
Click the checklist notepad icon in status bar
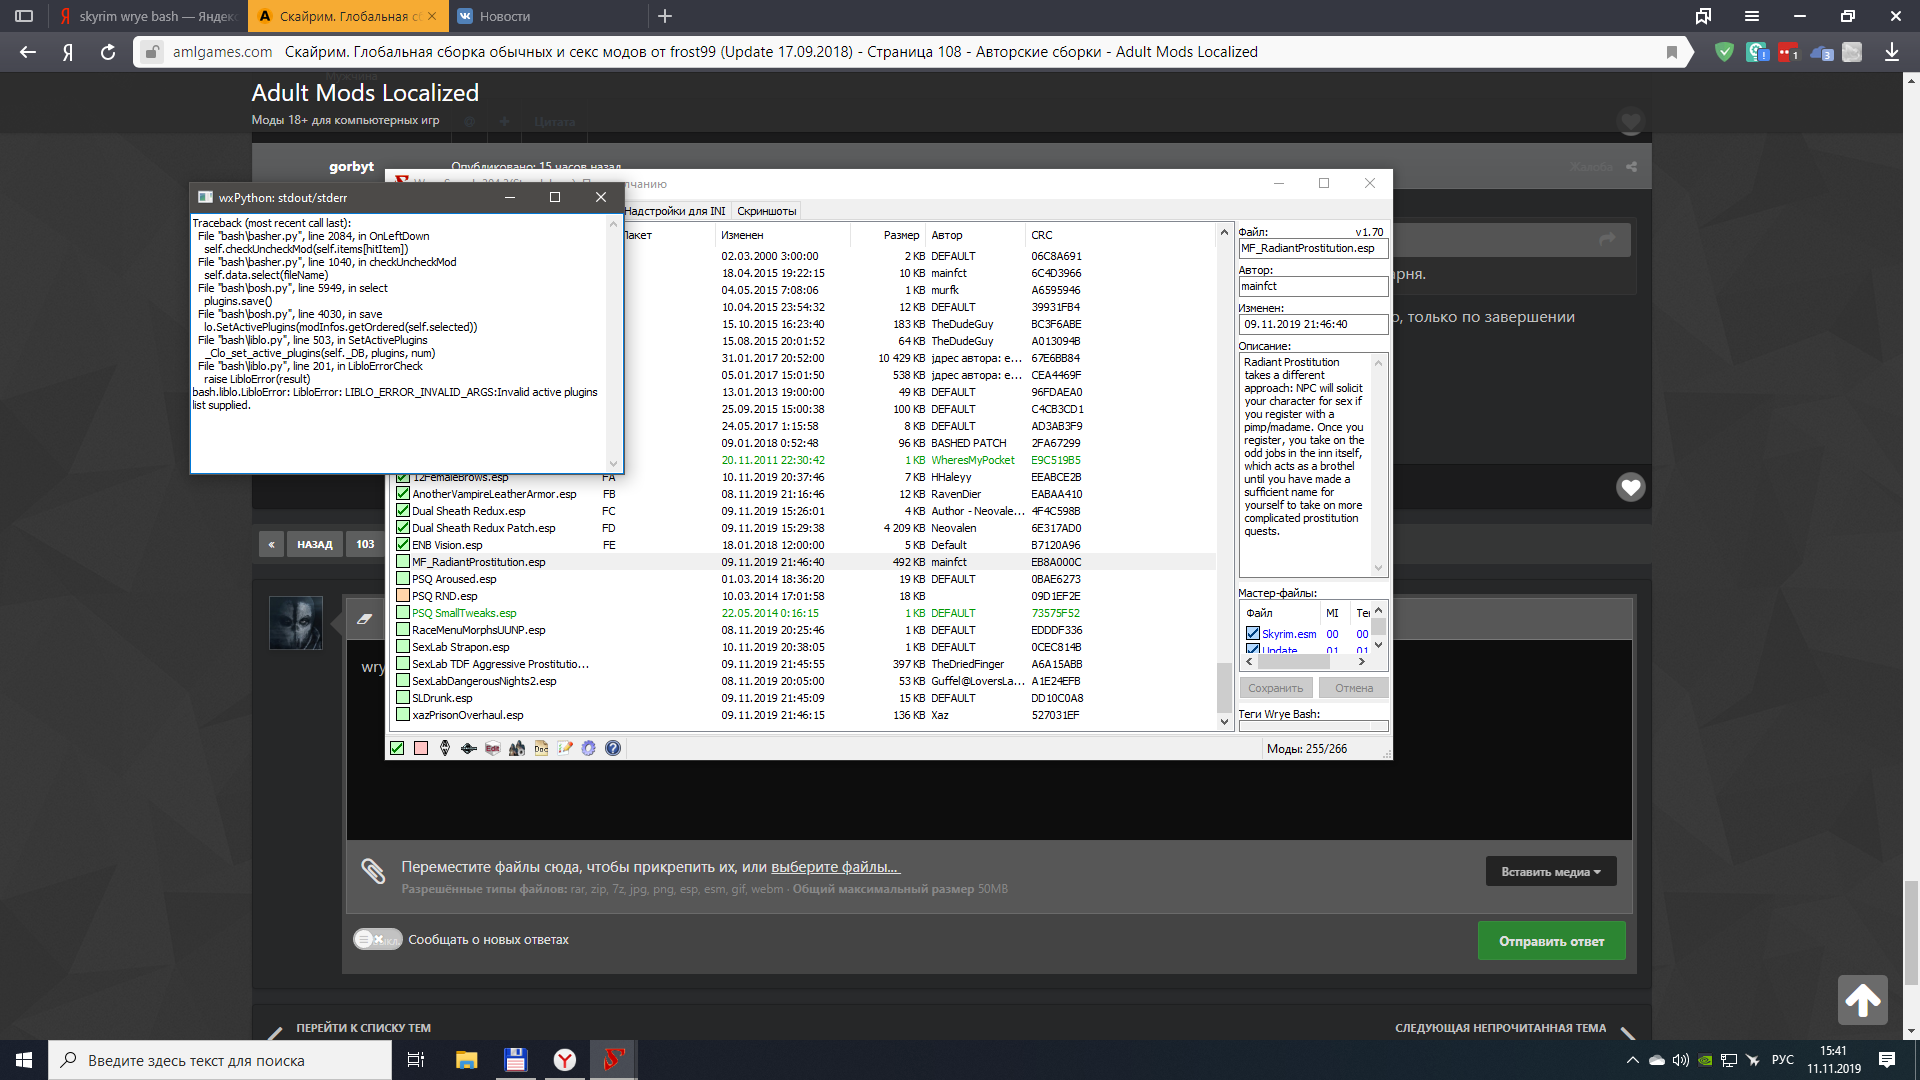pyautogui.click(x=565, y=748)
